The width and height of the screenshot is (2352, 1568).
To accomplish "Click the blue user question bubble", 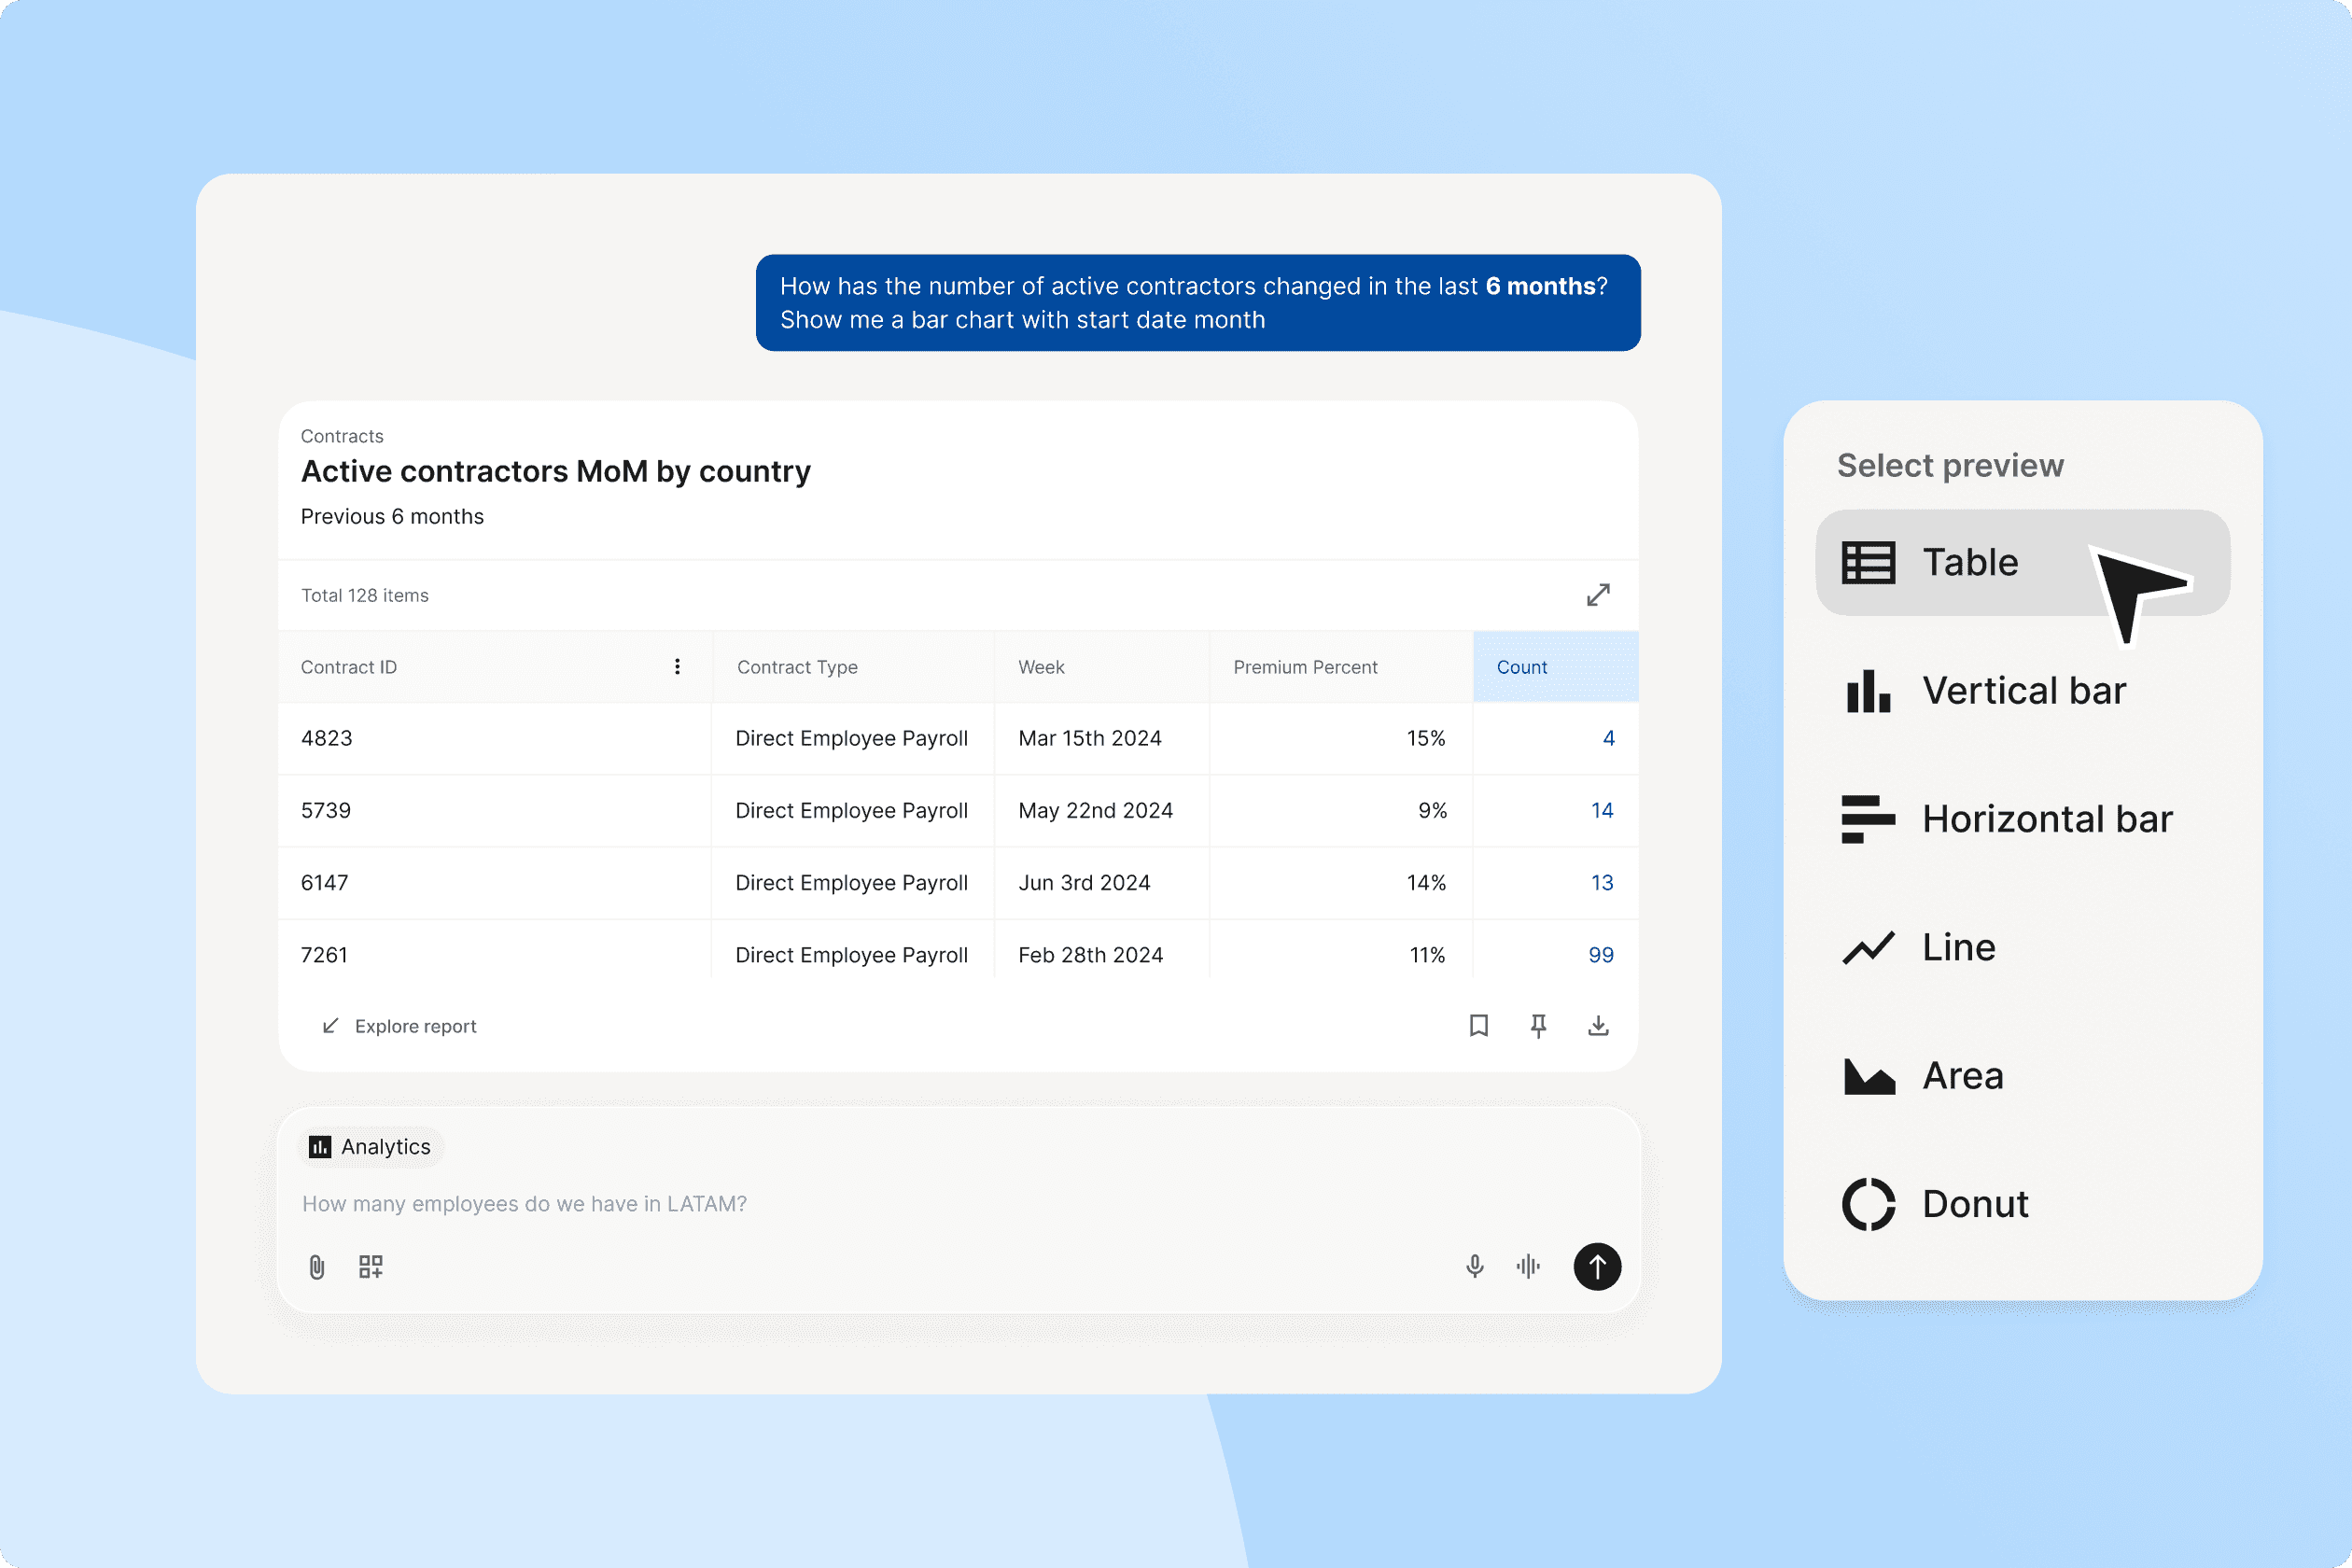I will [1198, 303].
